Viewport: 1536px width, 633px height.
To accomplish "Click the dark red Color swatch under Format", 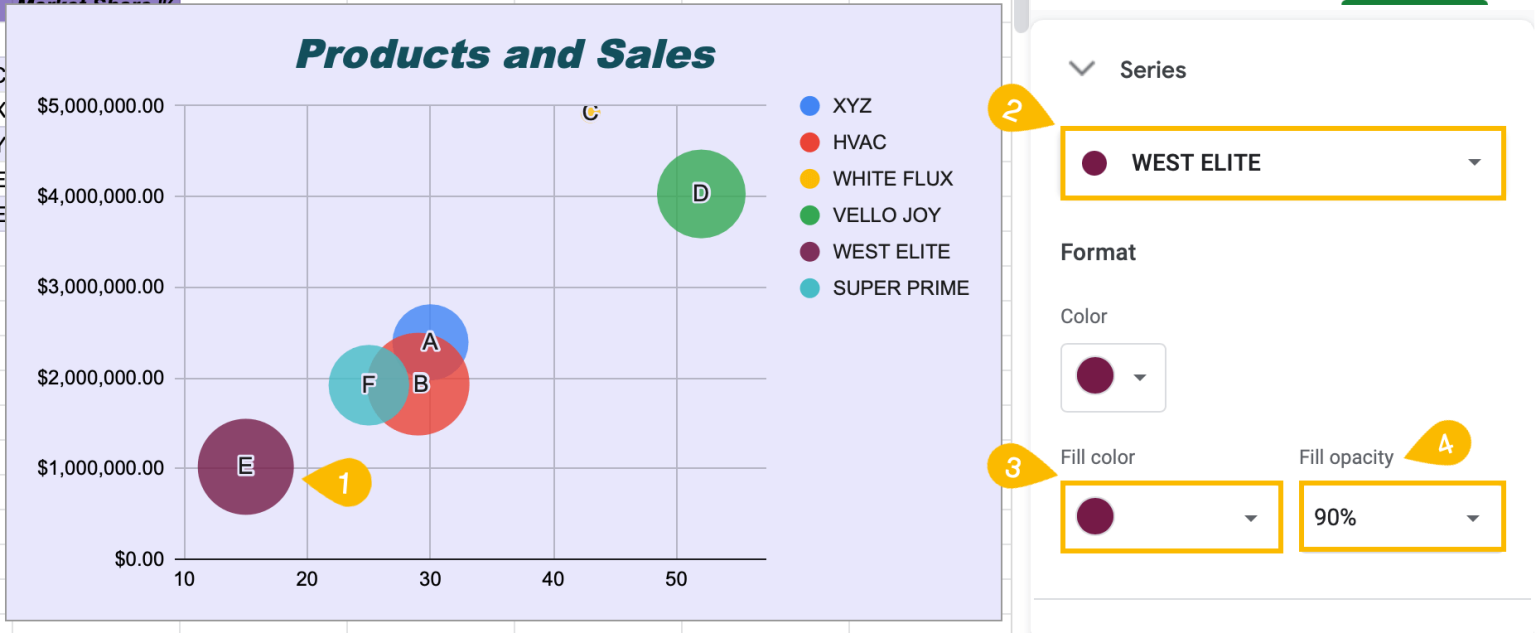I will [1094, 377].
